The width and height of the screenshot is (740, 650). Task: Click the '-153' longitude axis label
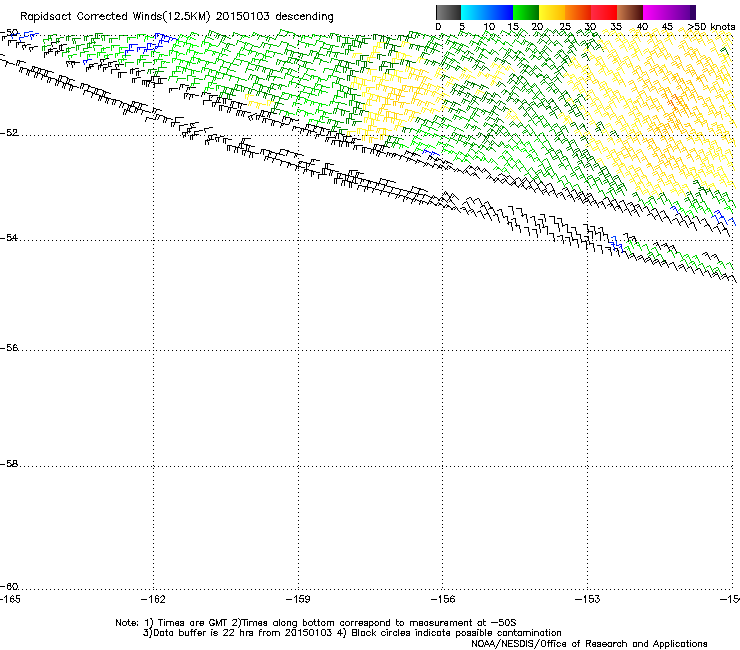[588, 599]
